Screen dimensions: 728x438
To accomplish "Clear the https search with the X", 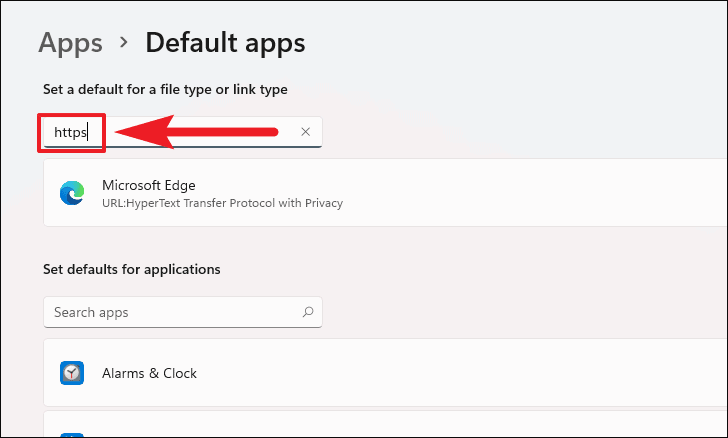I will (x=306, y=132).
